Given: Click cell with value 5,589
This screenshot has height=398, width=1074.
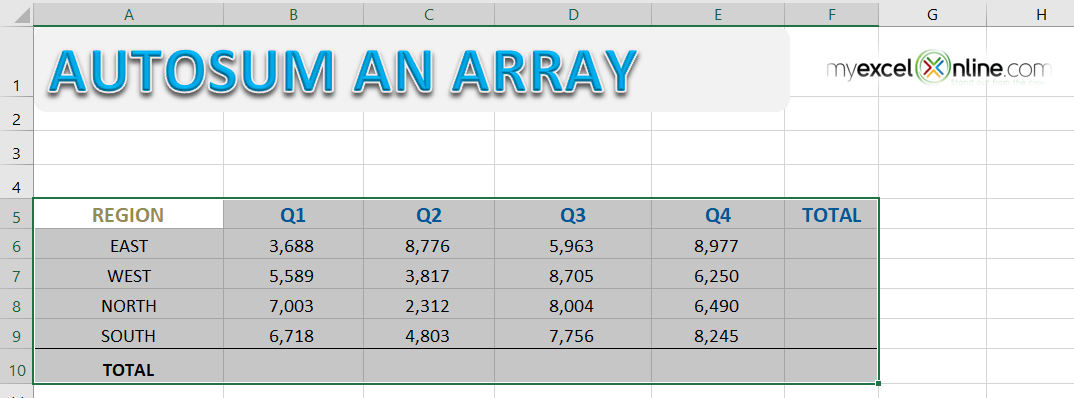Looking at the screenshot, I should 293,274.
